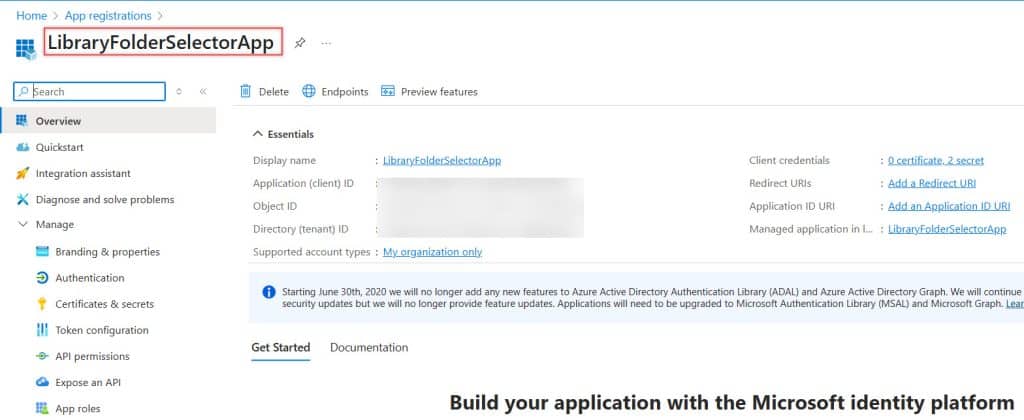Click Add an Application ID URI link
Image resolution: width=1024 pixels, height=420 pixels.
tap(949, 206)
